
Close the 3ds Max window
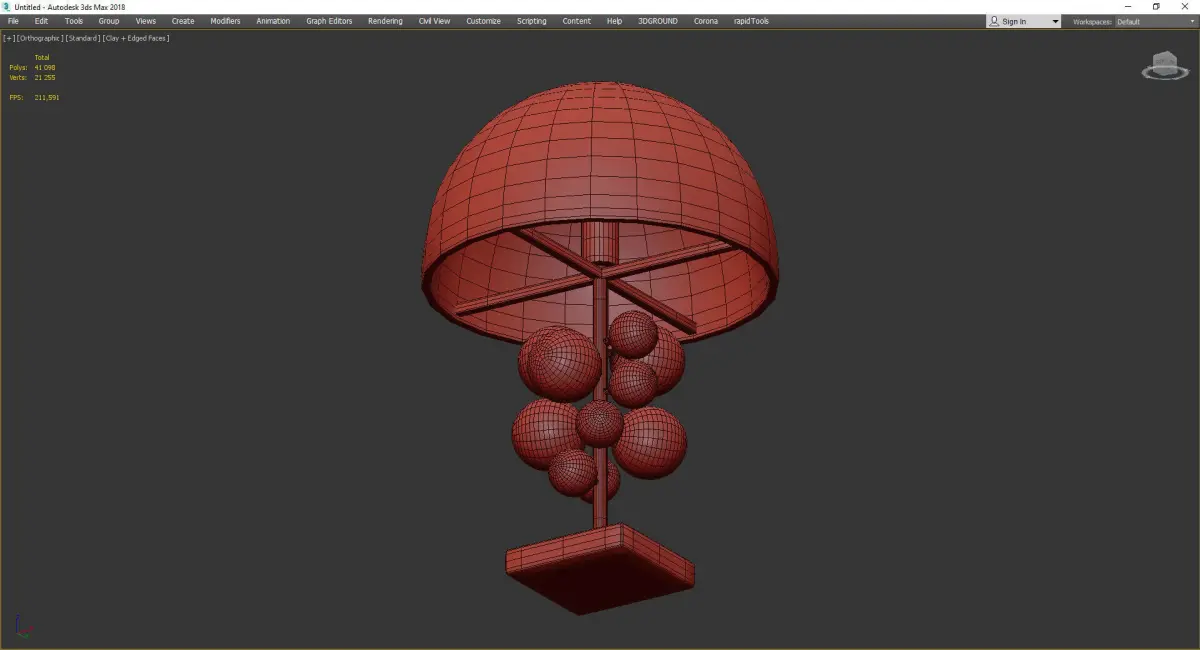[1185, 7]
